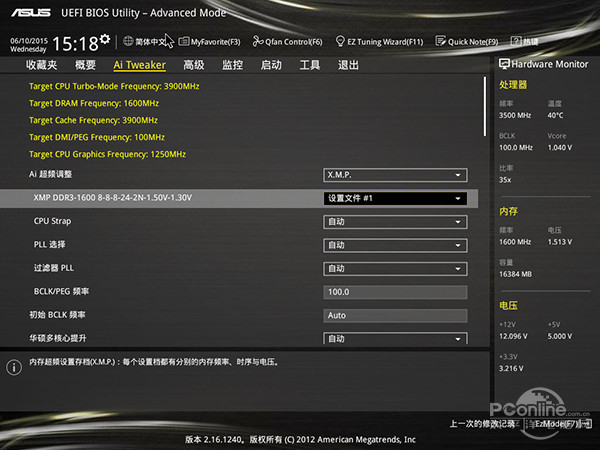Viewport: 600px width, 450px height.
Task: Click Target Cache Frequency: 3900MHz text
Action: 93,120
